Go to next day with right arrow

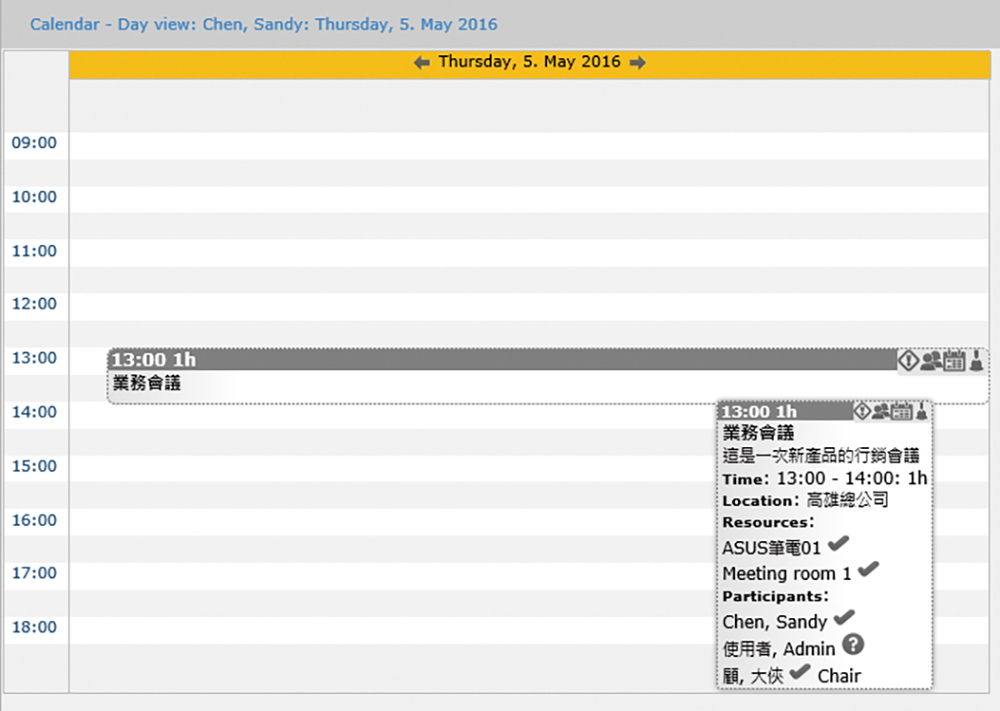point(637,62)
